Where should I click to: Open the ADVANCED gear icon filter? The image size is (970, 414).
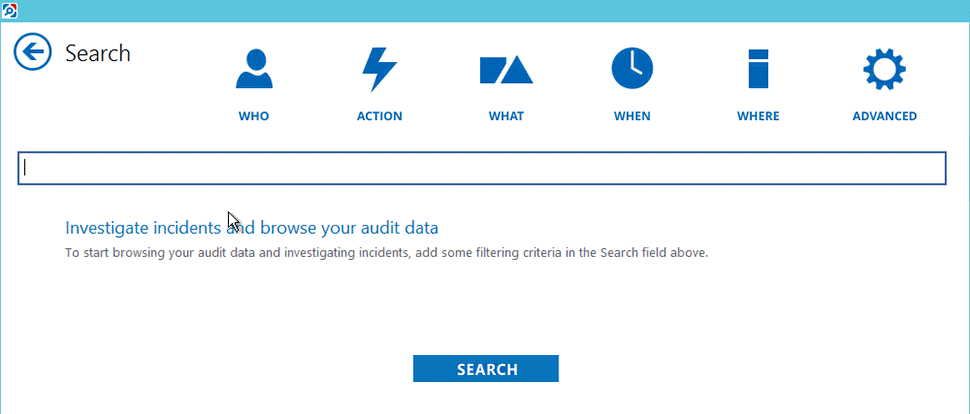coord(885,68)
